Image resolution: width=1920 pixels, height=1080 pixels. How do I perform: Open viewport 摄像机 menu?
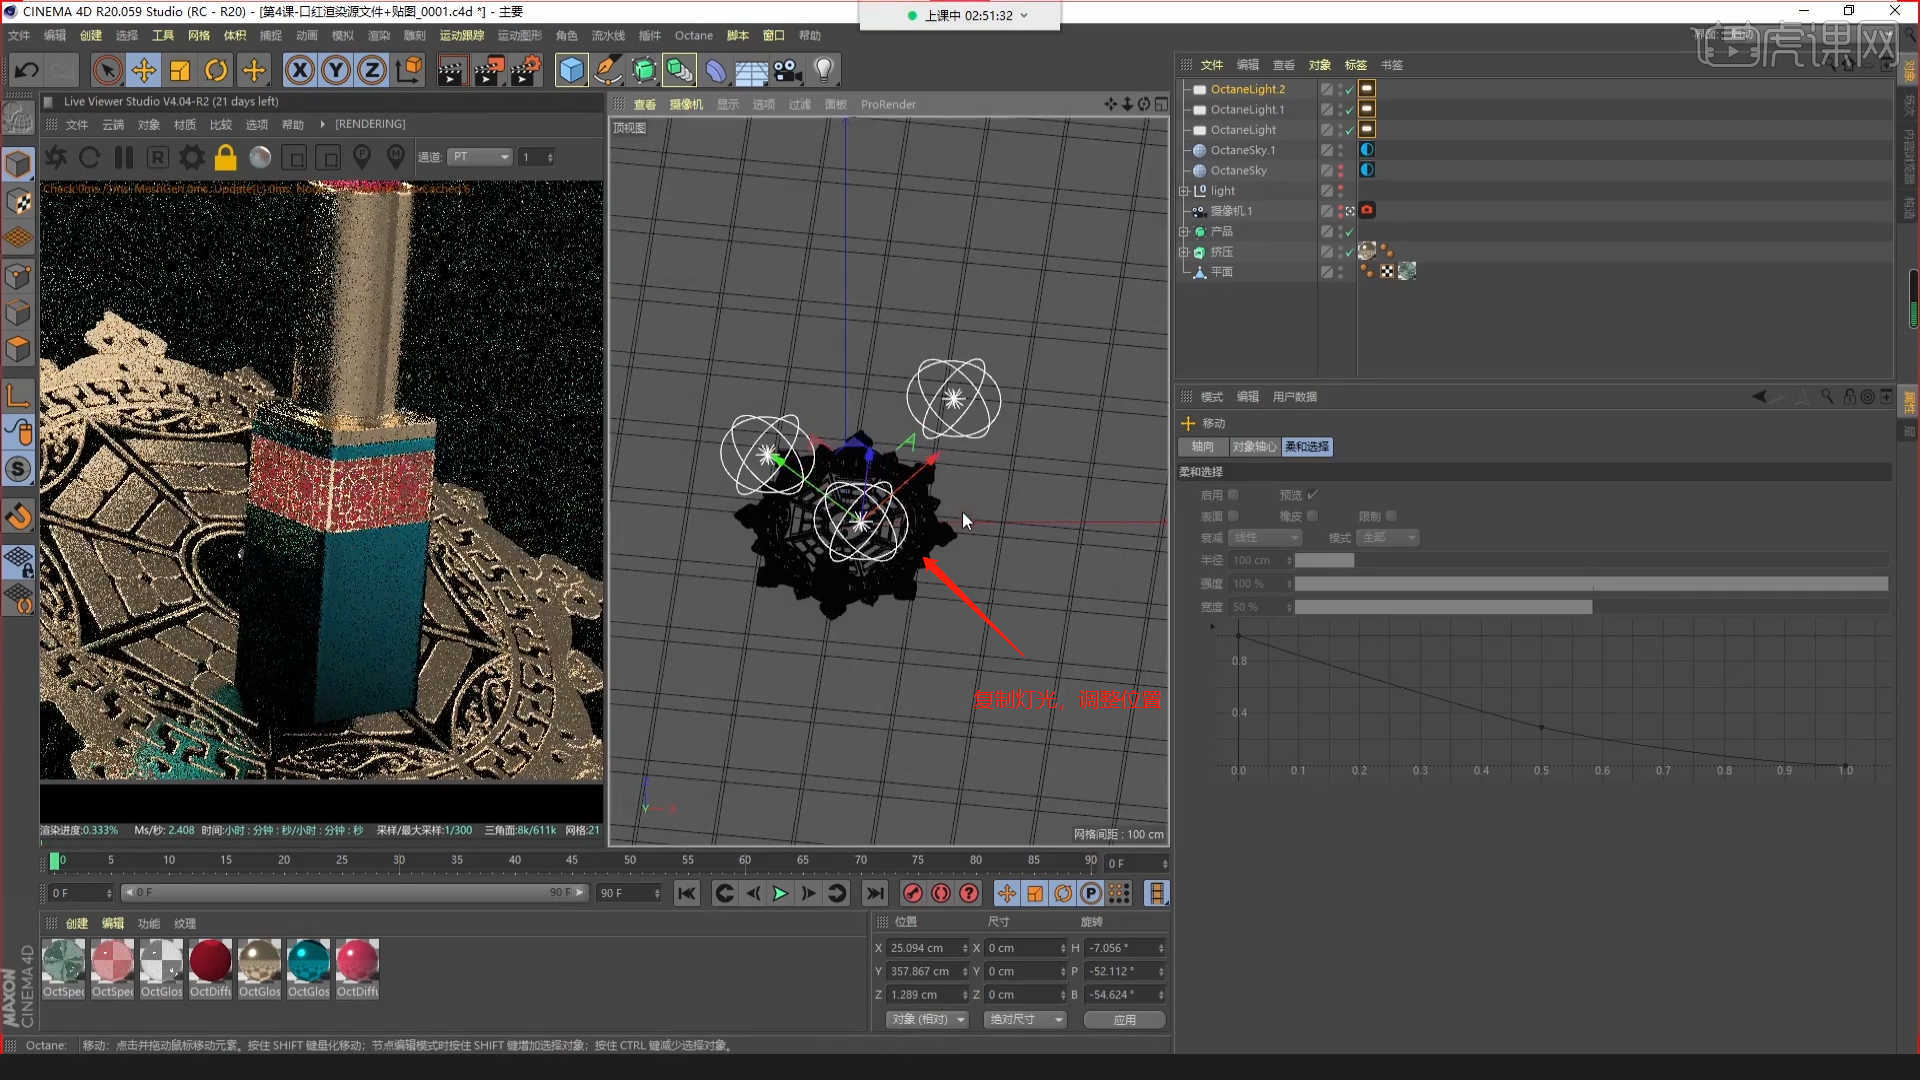point(686,104)
